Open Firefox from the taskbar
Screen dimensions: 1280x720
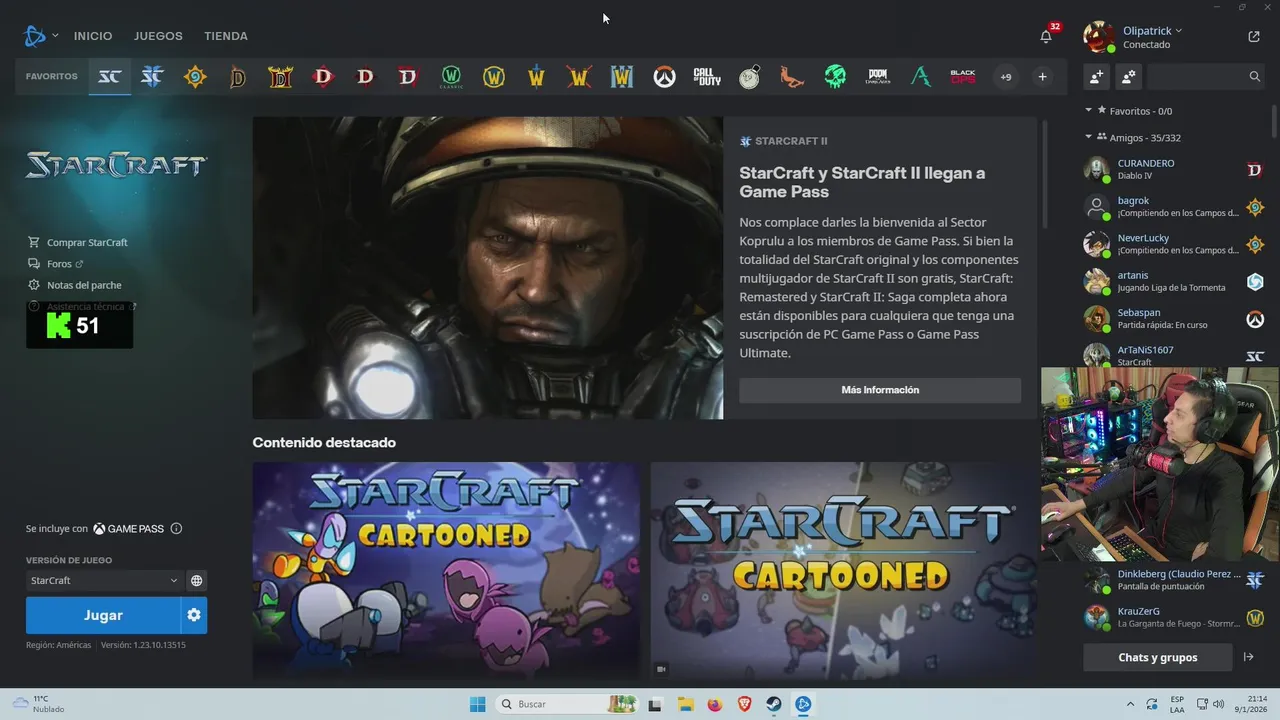click(x=714, y=704)
